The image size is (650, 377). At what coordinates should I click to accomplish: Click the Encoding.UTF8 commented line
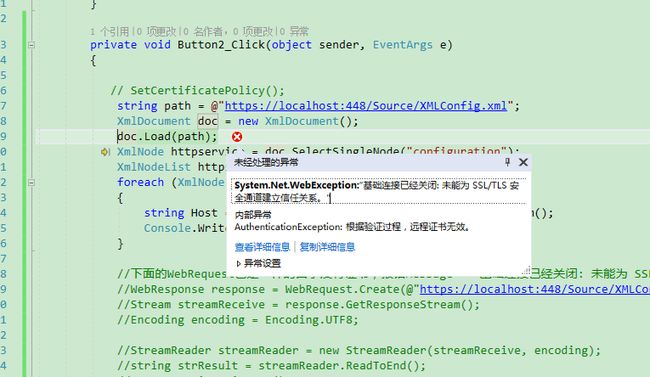tap(238, 320)
